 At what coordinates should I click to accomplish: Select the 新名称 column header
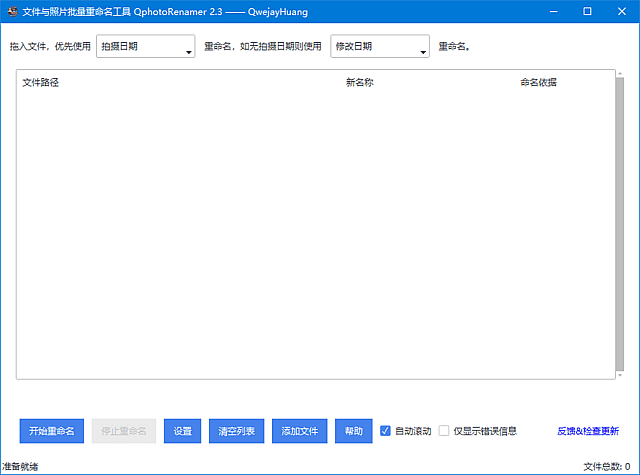[x=359, y=82]
